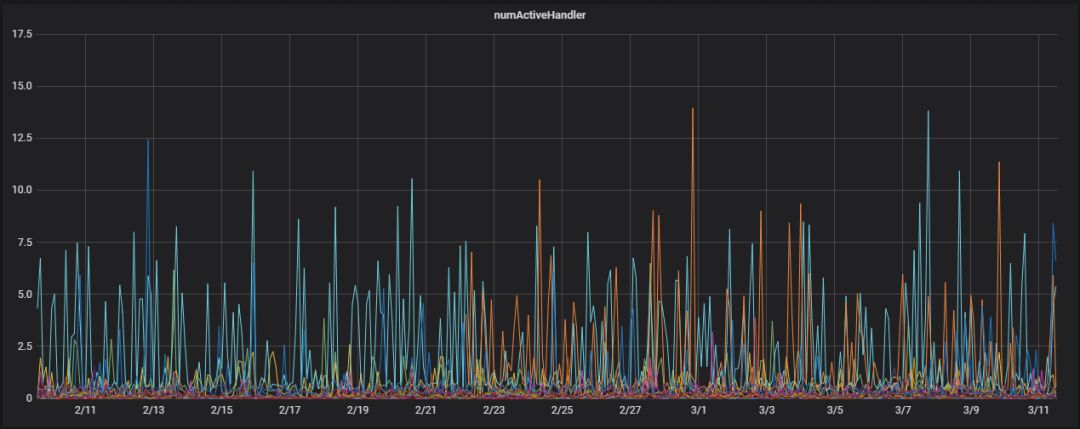Select the 3/11 x-axis date label
Viewport: 1080px width, 429px height.
tap(1039, 410)
